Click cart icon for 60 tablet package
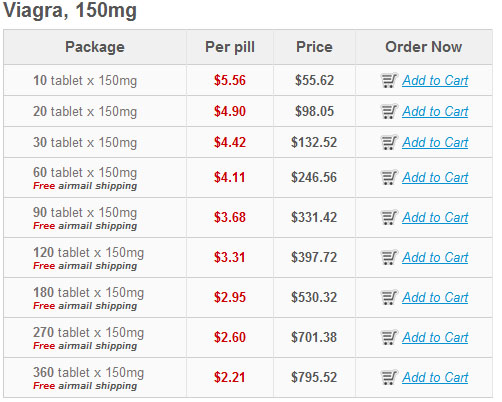 389,177
